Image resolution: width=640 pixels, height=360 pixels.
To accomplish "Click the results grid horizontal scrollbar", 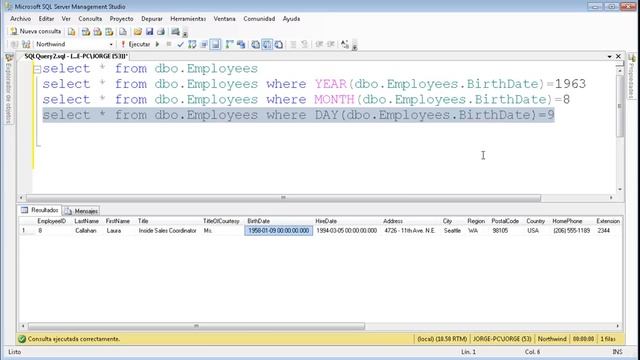I will [196, 326].
